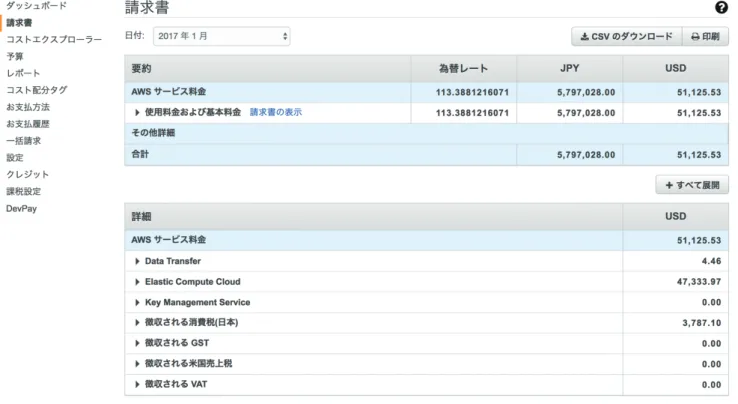Click the 請求書 page heading

147,7
